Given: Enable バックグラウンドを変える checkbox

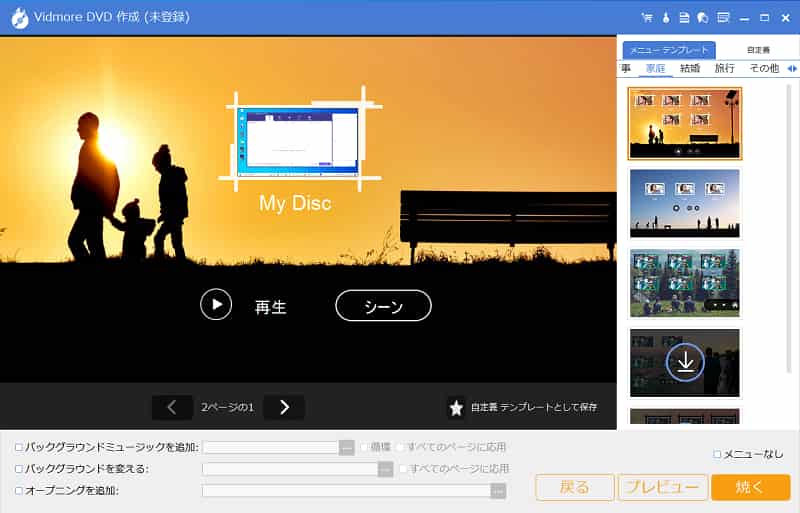Looking at the screenshot, I should tap(19, 469).
